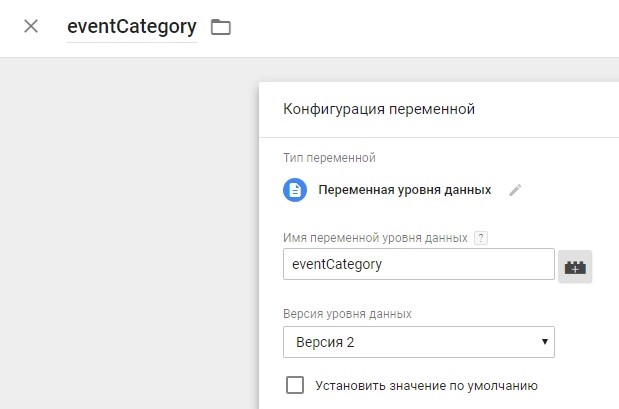Click the "Конфигурация переменной" card header
619x409 pixels.
pyautogui.click(x=379, y=109)
